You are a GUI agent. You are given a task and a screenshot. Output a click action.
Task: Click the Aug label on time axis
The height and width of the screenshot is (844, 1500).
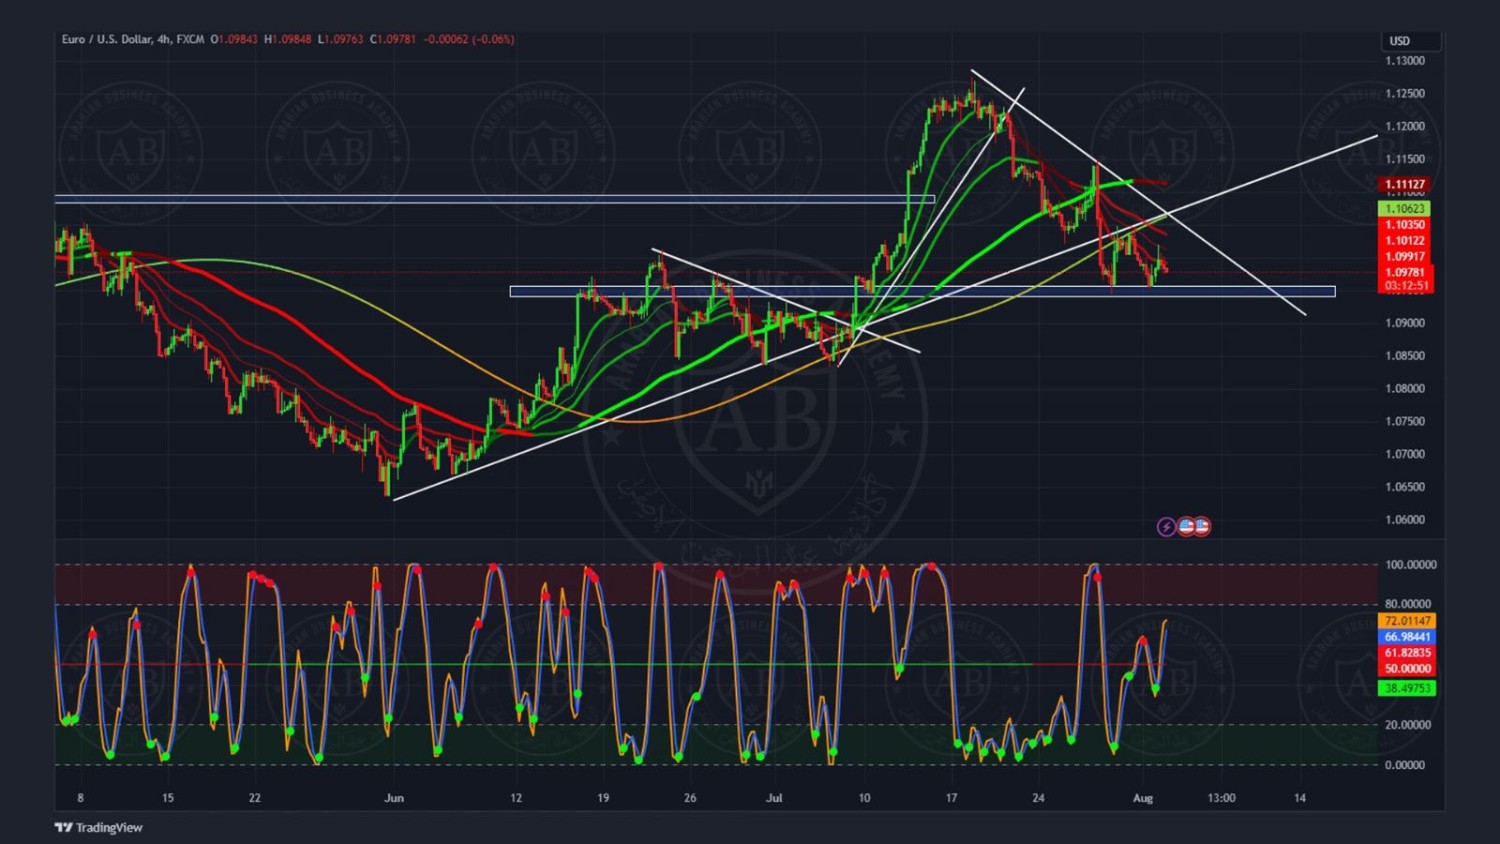click(x=1142, y=798)
